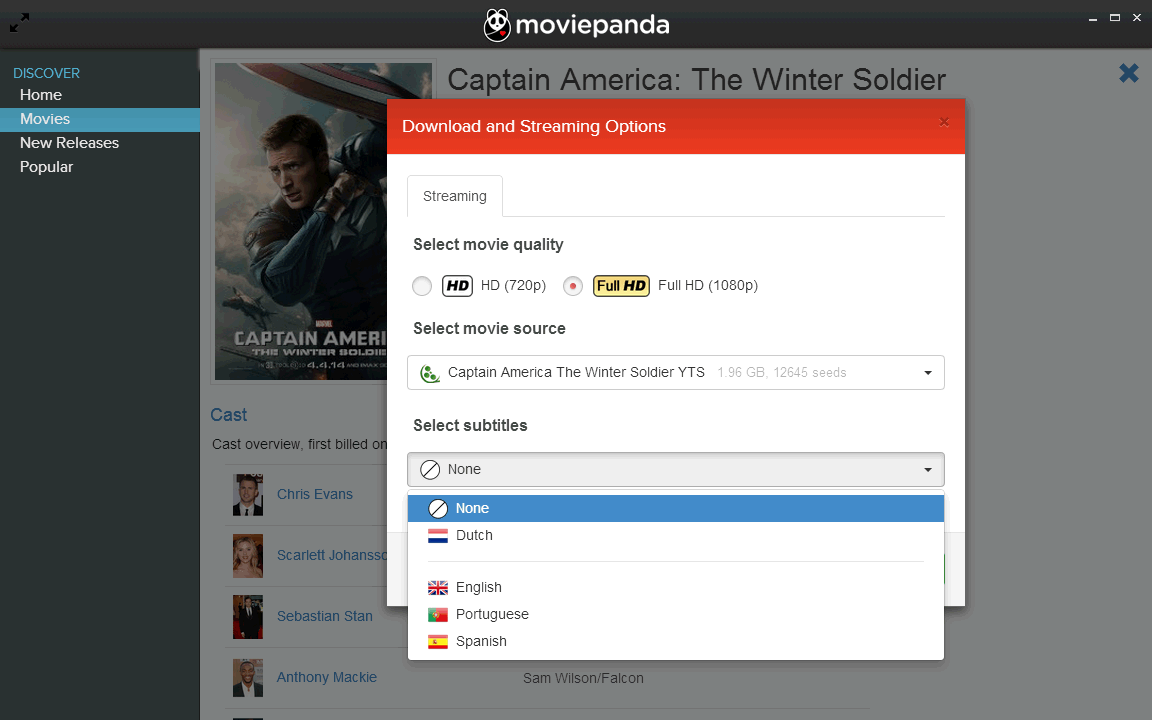The image size is (1152, 720).
Task: Click the Spanish flag icon
Action: click(438, 642)
